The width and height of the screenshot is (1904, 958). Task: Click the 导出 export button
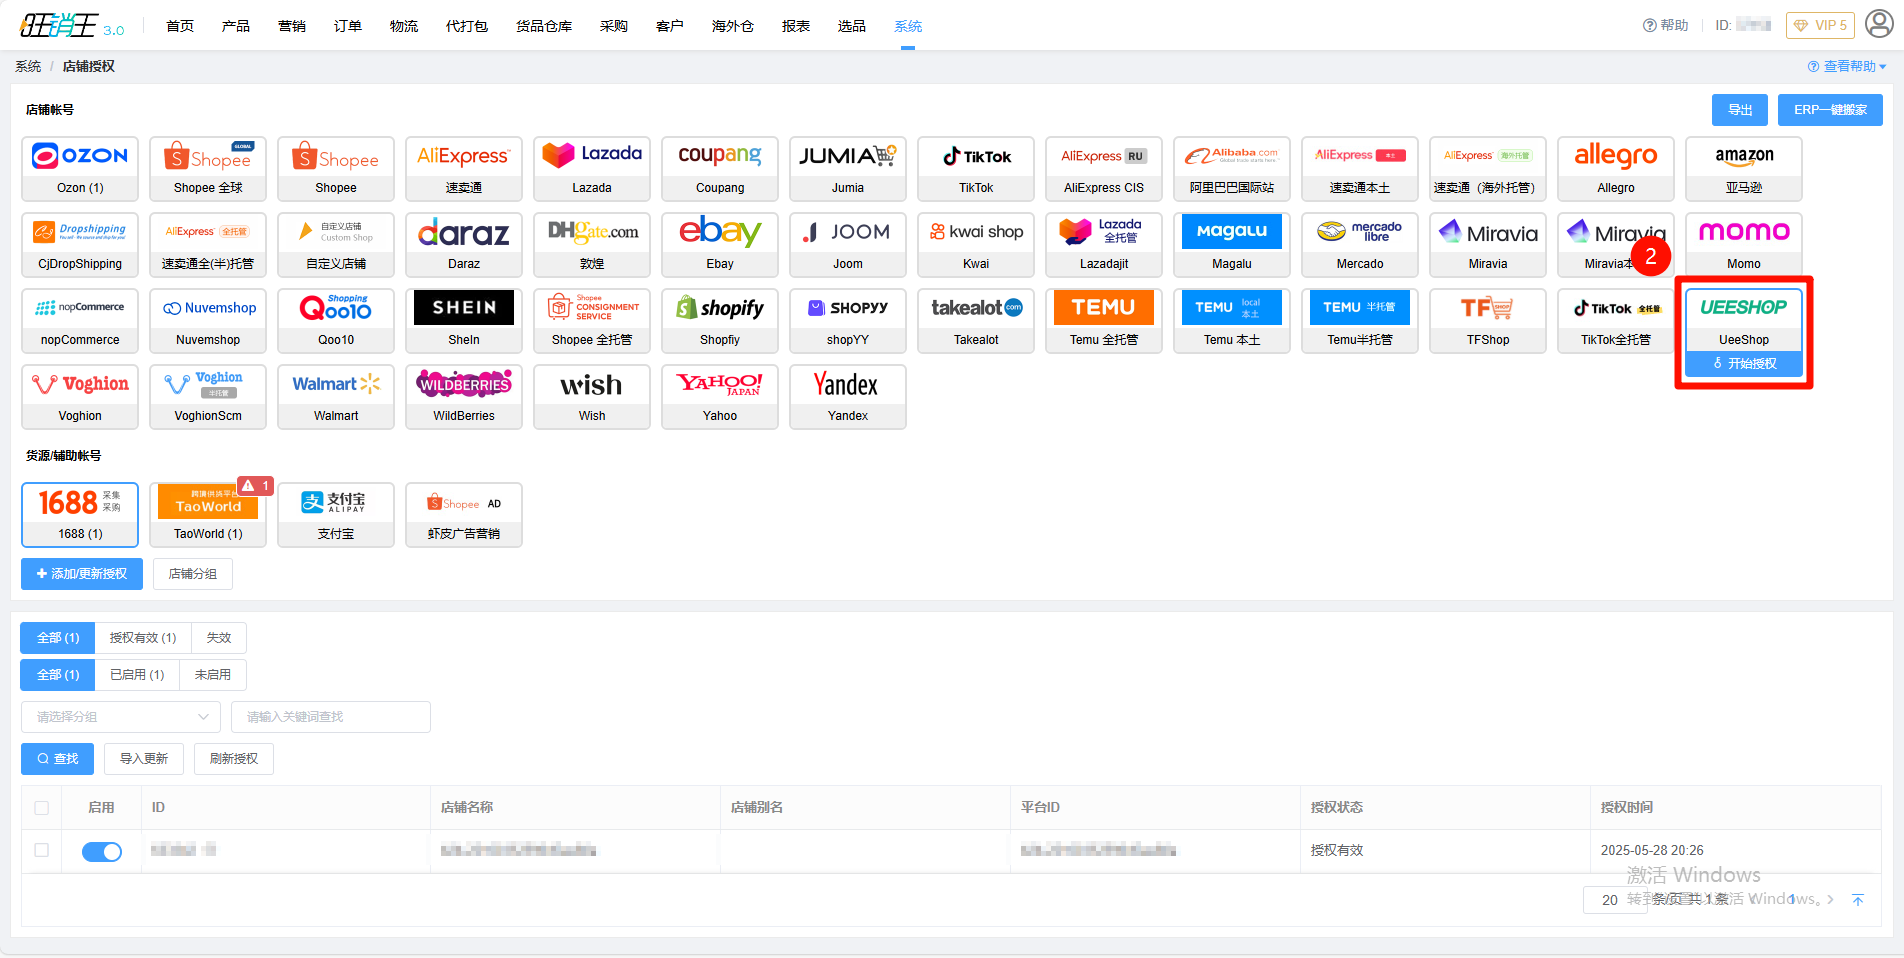[1740, 110]
